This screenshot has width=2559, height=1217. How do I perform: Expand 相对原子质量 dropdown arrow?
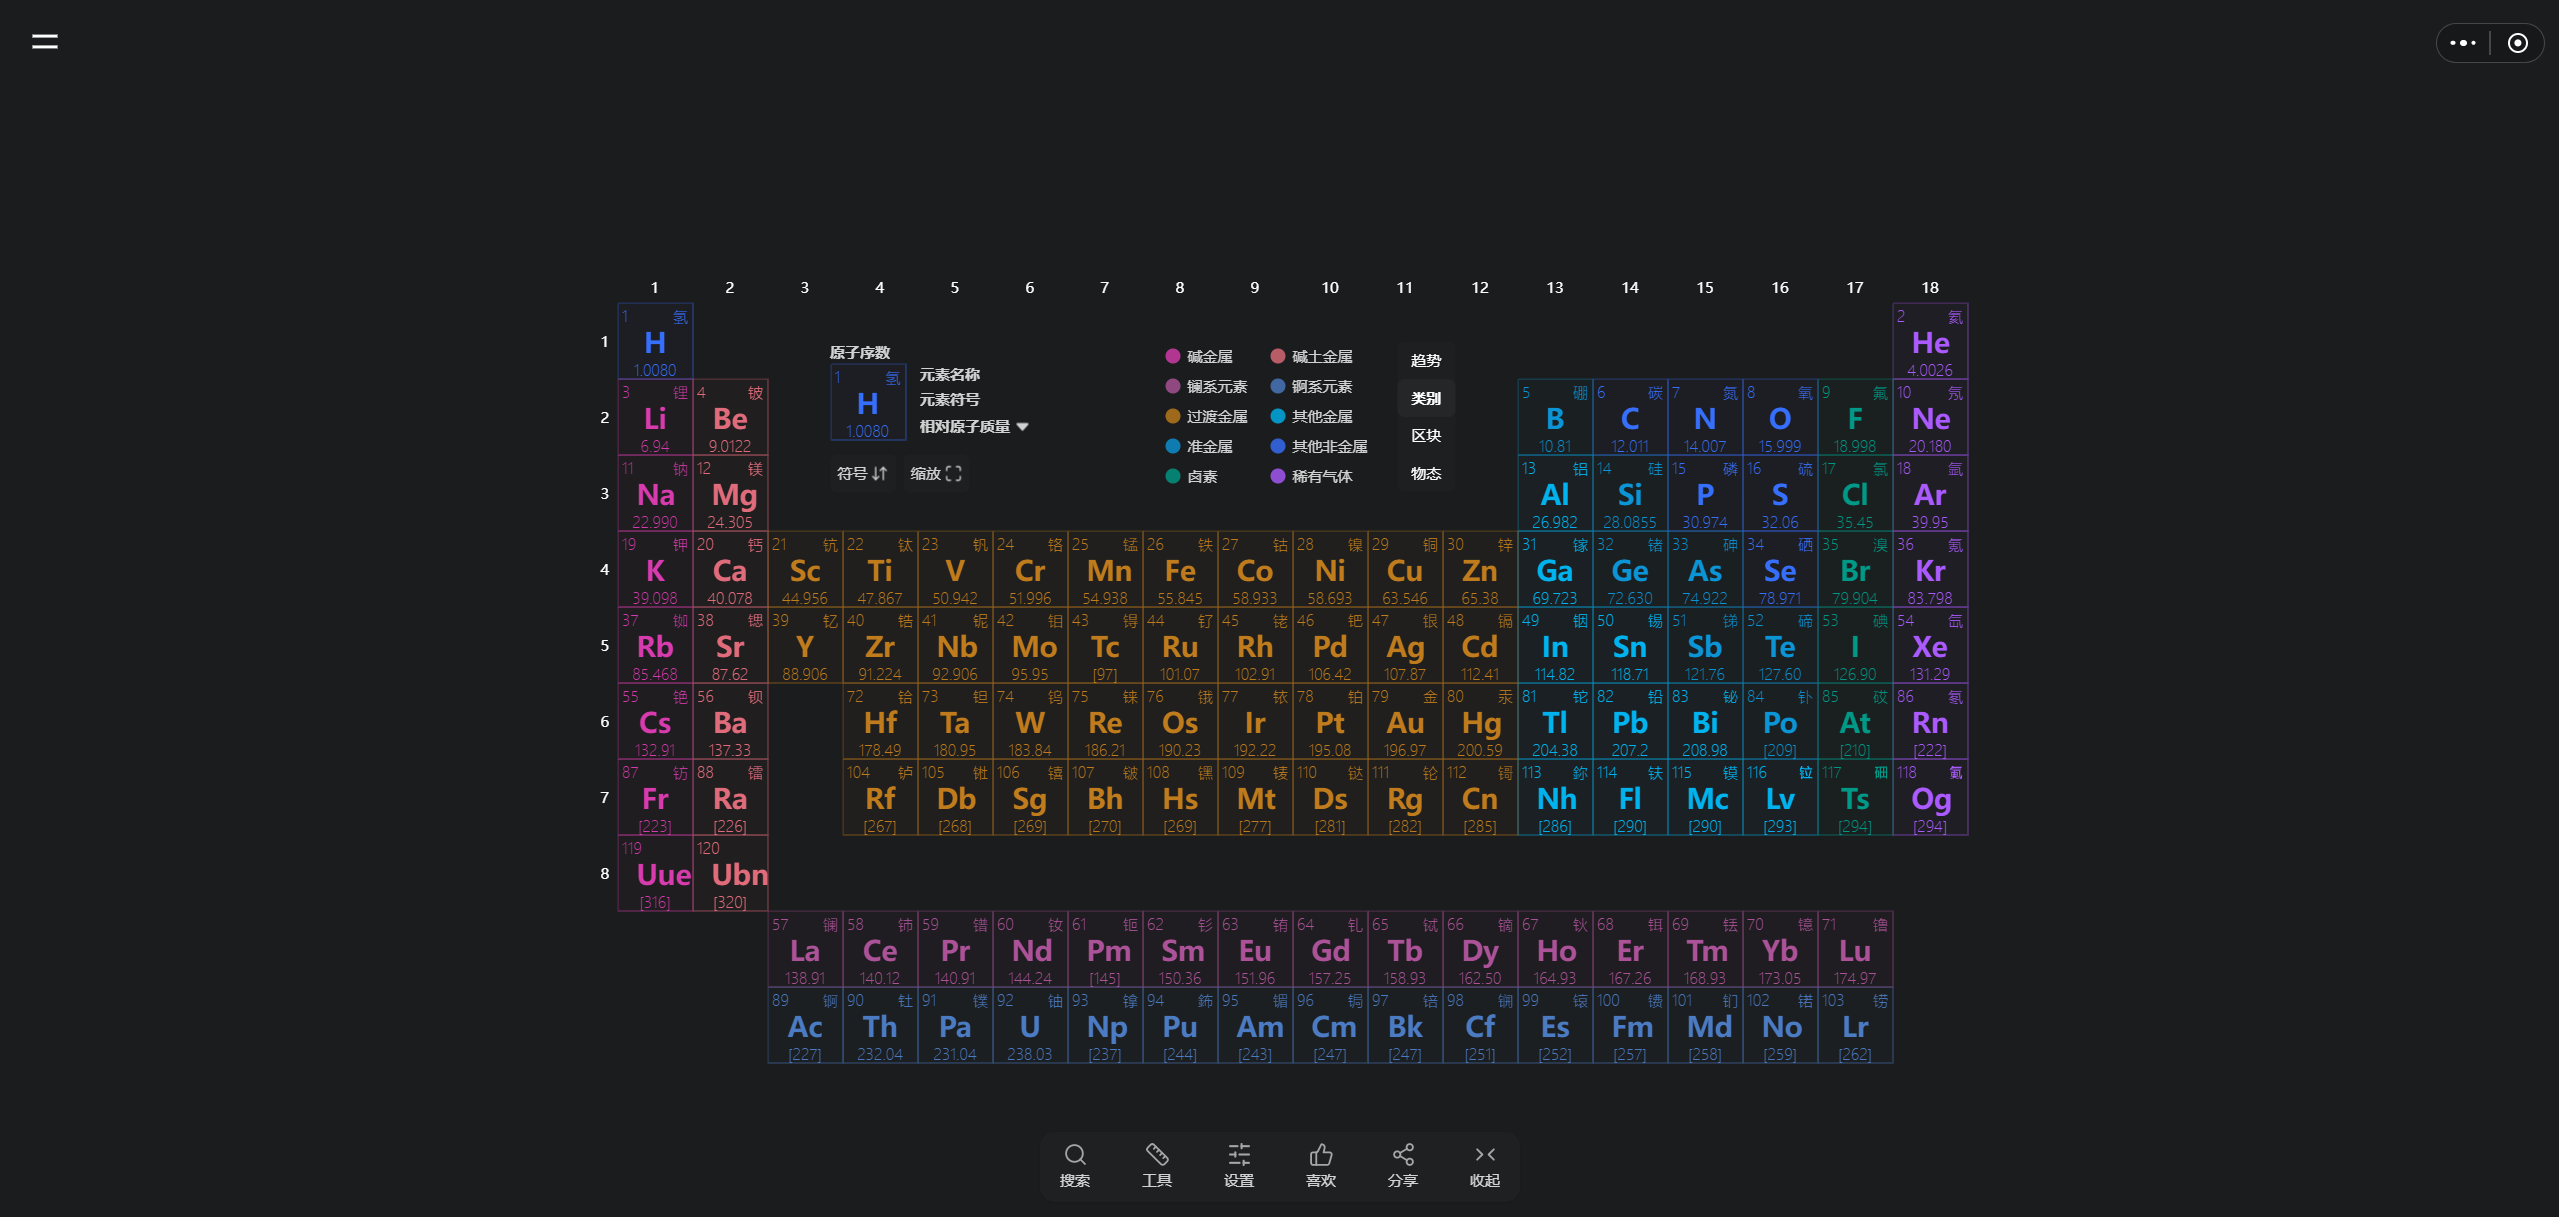click(x=1022, y=427)
